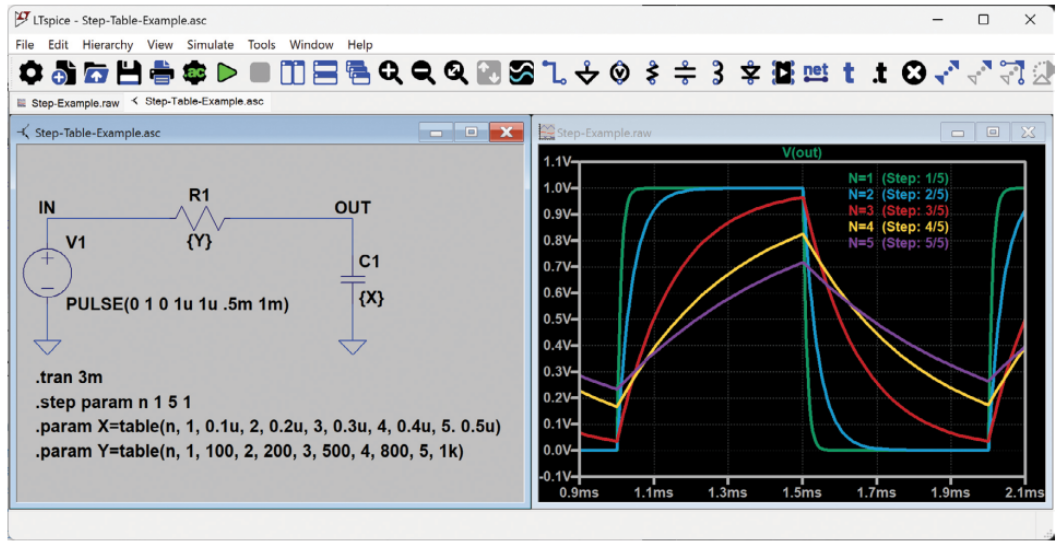This screenshot has width=1060, height=548.
Task: Click the .param X=table directive line
Action: [x=268, y=428]
